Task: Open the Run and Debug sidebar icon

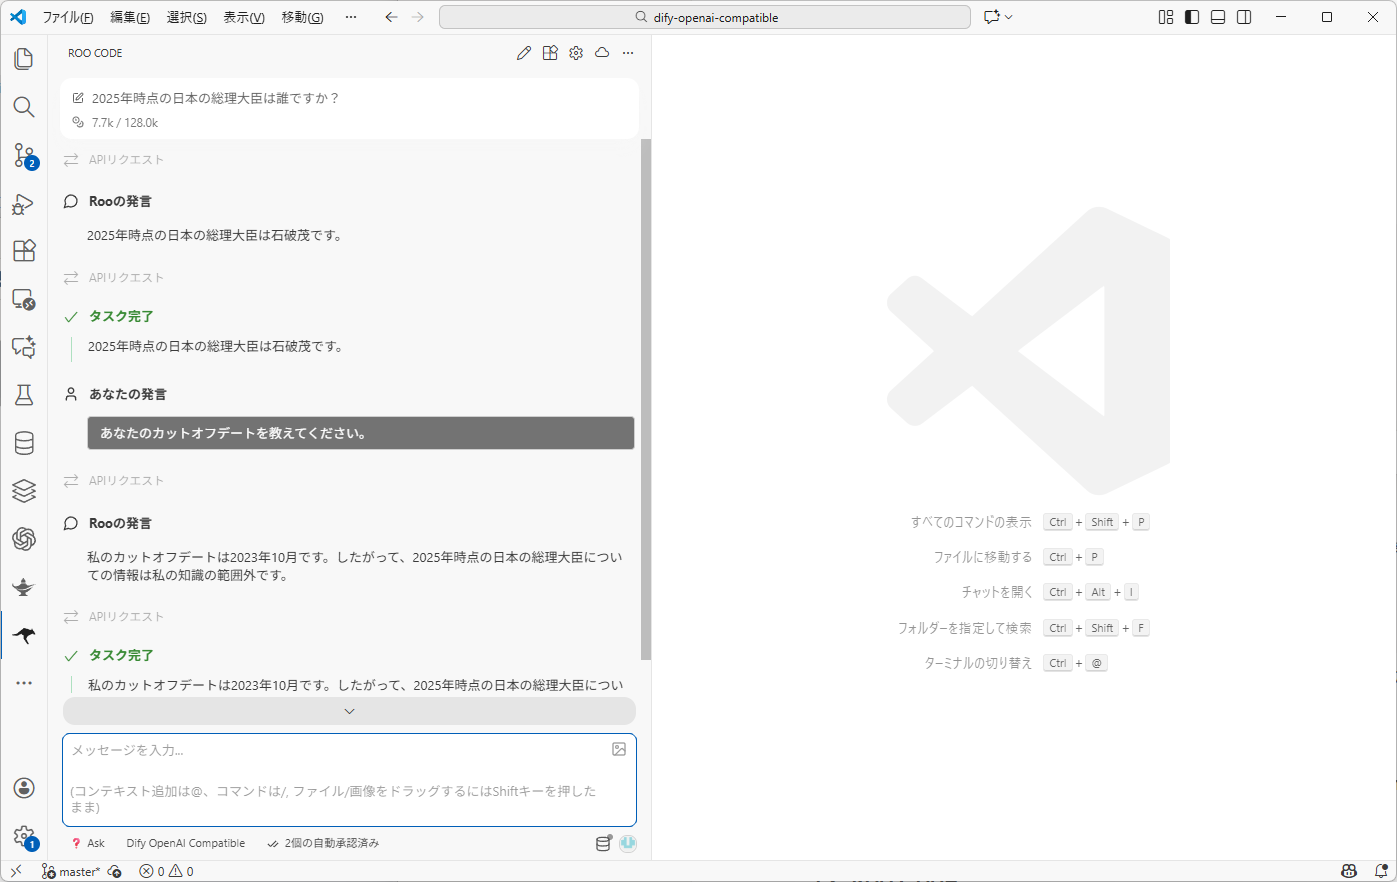Action: [x=24, y=204]
